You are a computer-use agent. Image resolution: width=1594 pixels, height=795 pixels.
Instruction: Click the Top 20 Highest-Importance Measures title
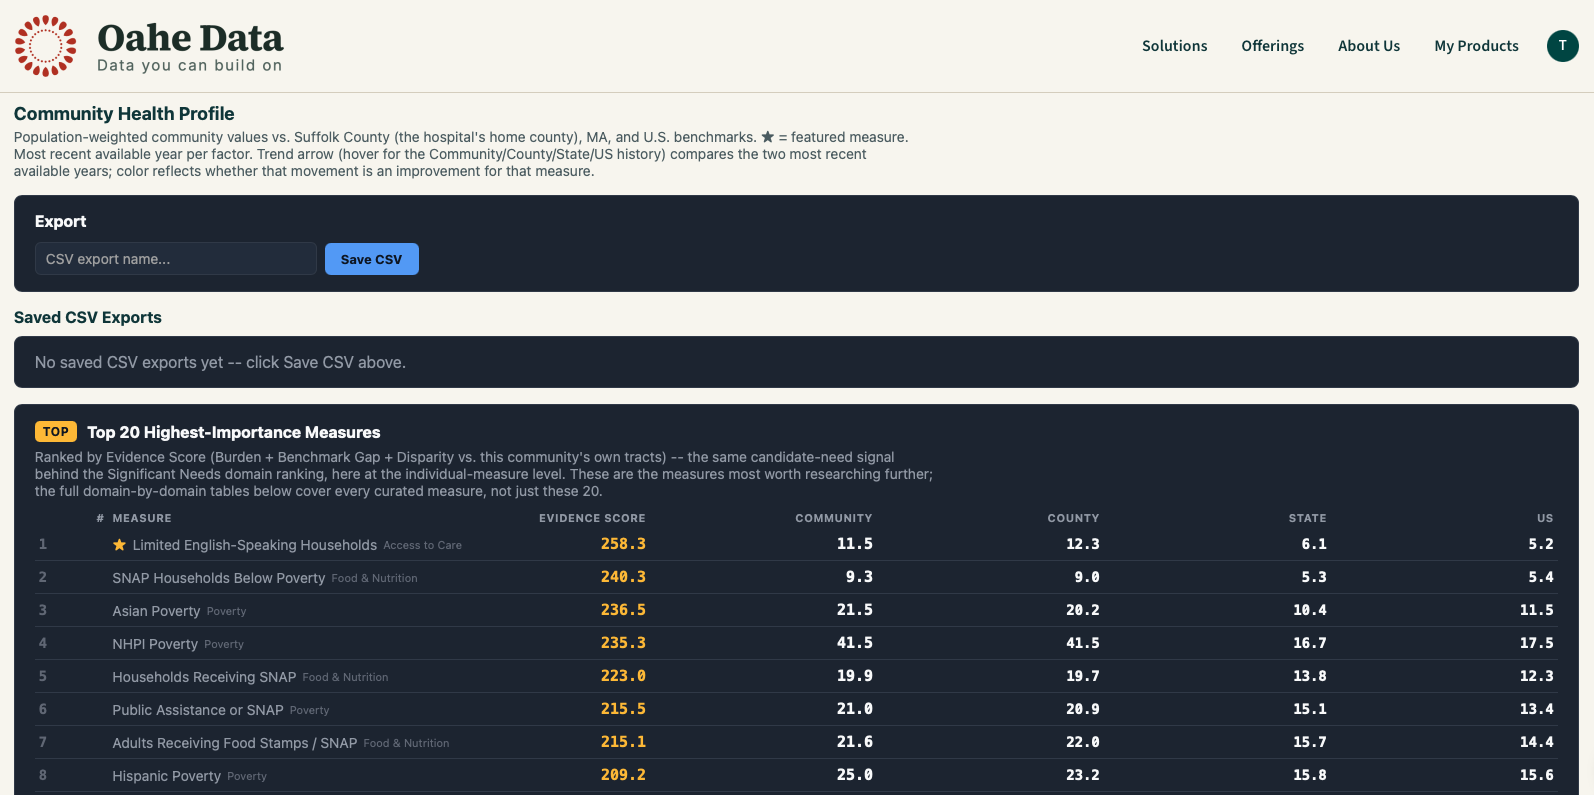click(234, 432)
